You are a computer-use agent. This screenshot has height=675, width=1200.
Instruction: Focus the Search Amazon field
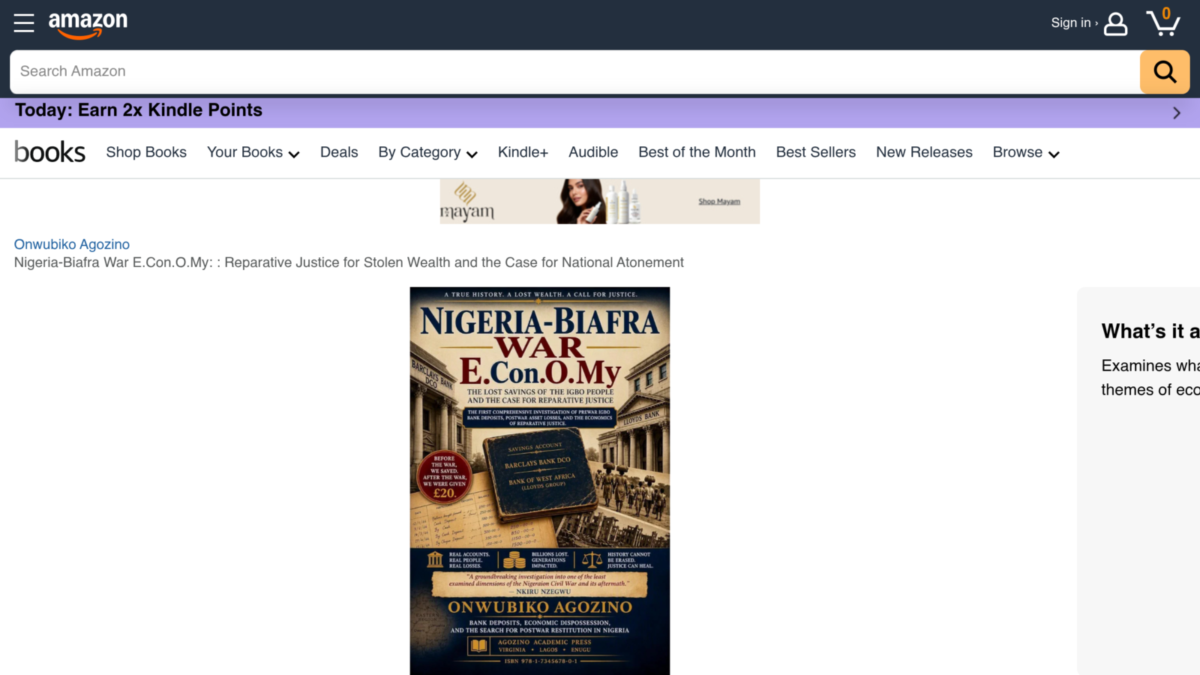coord(575,72)
